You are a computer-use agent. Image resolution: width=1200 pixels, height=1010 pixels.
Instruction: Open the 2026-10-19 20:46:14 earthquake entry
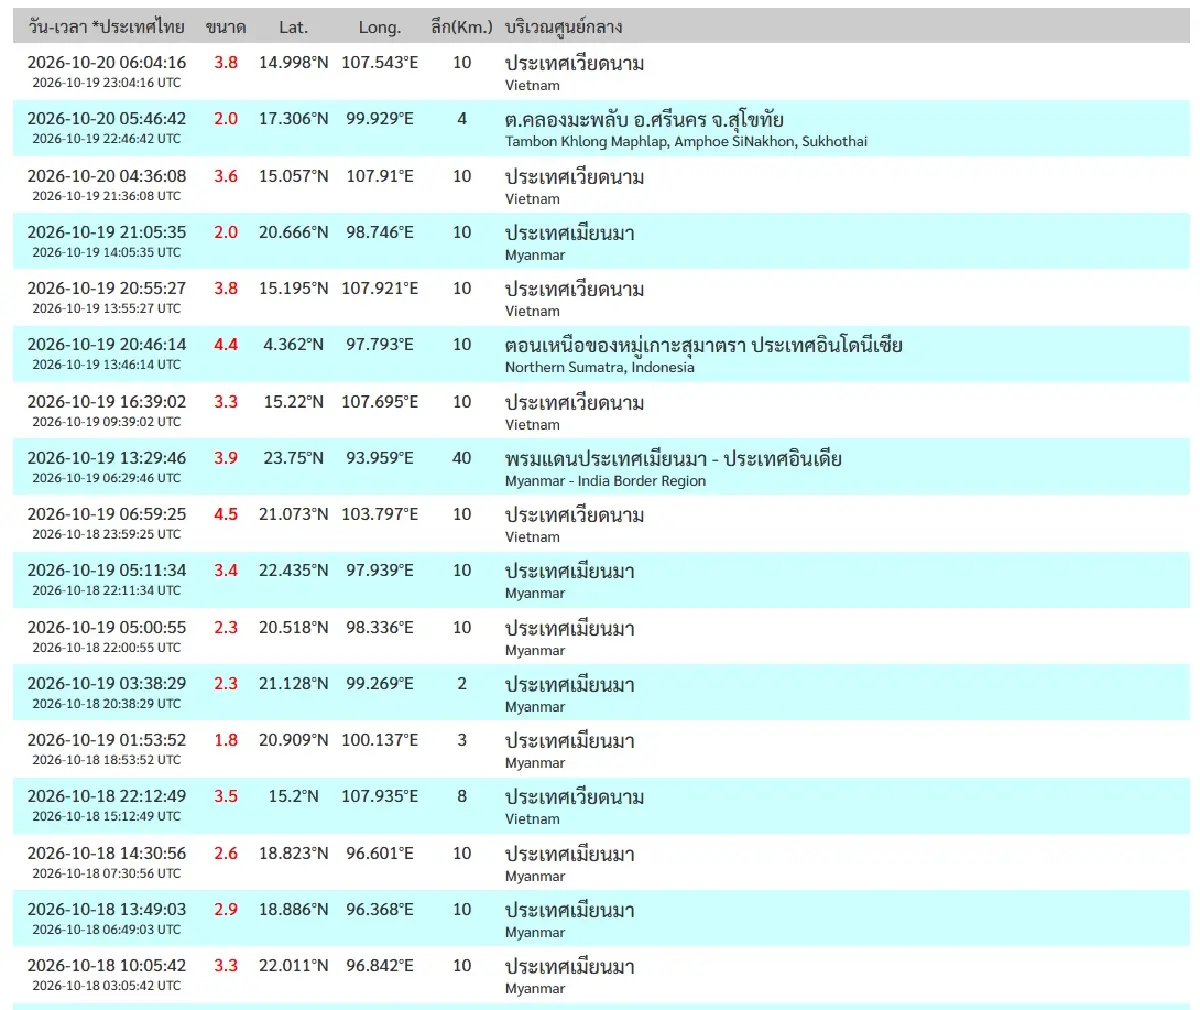click(601, 353)
